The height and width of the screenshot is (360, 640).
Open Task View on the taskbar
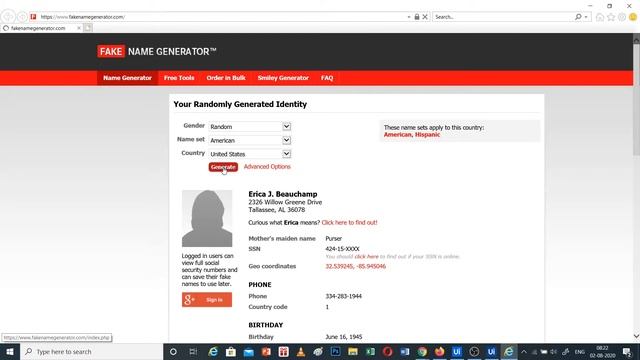point(193,351)
